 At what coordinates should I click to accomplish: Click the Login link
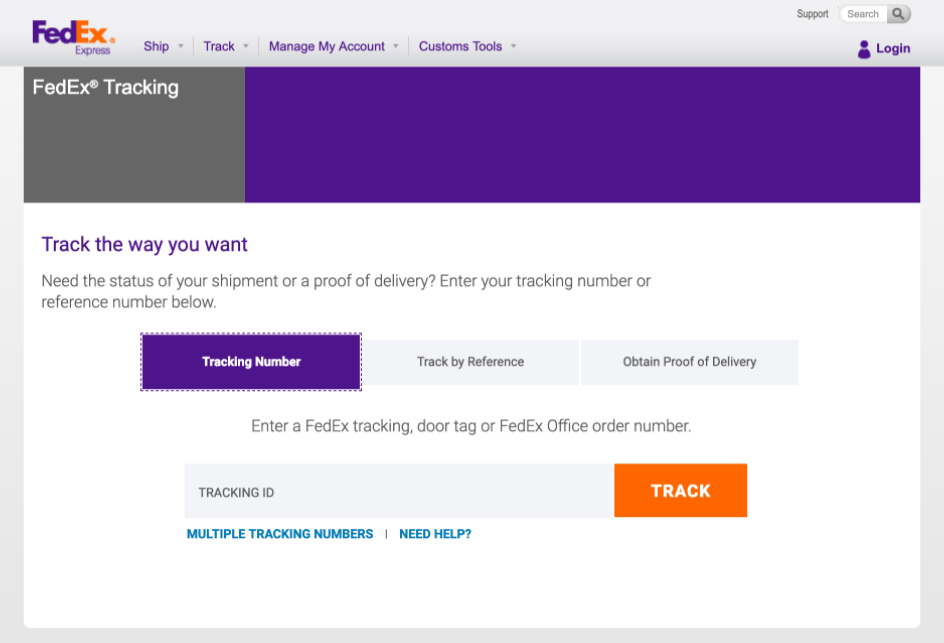coord(893,49)
